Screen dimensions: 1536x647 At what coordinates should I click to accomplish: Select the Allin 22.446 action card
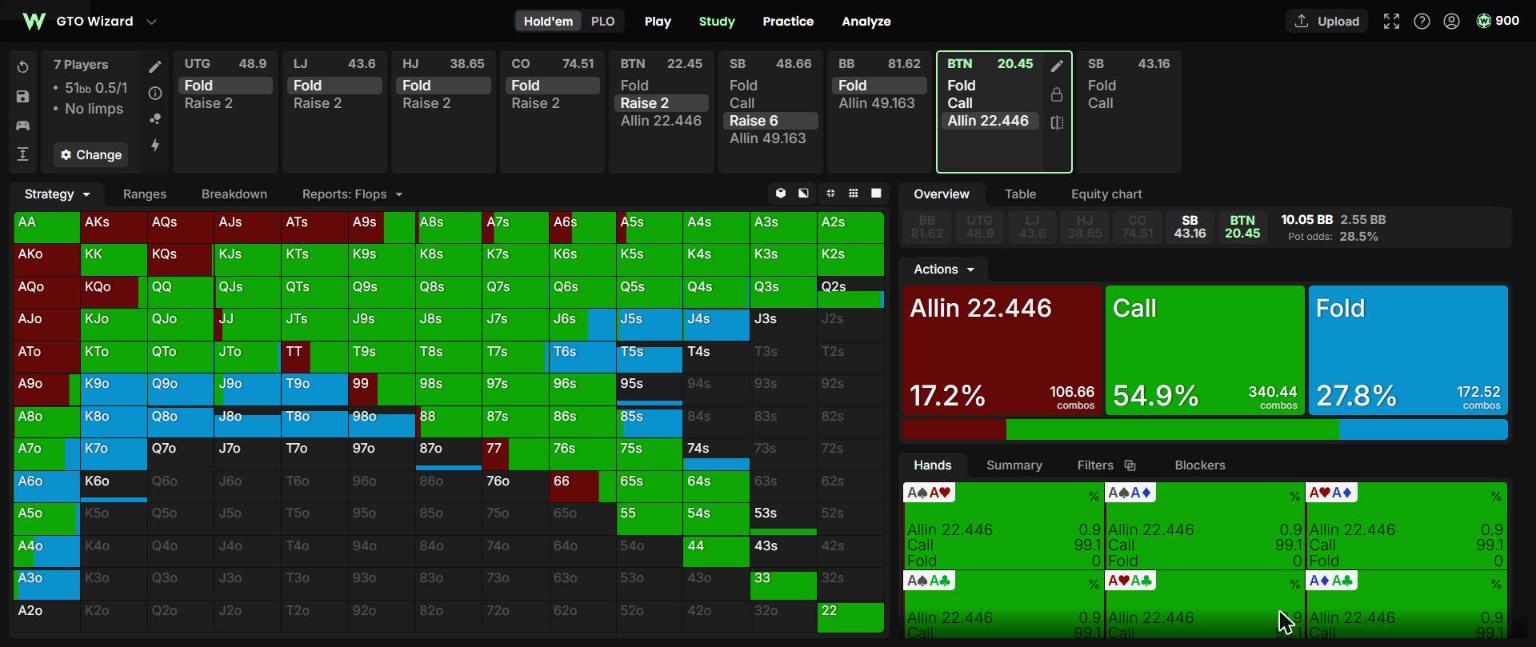1002,350
